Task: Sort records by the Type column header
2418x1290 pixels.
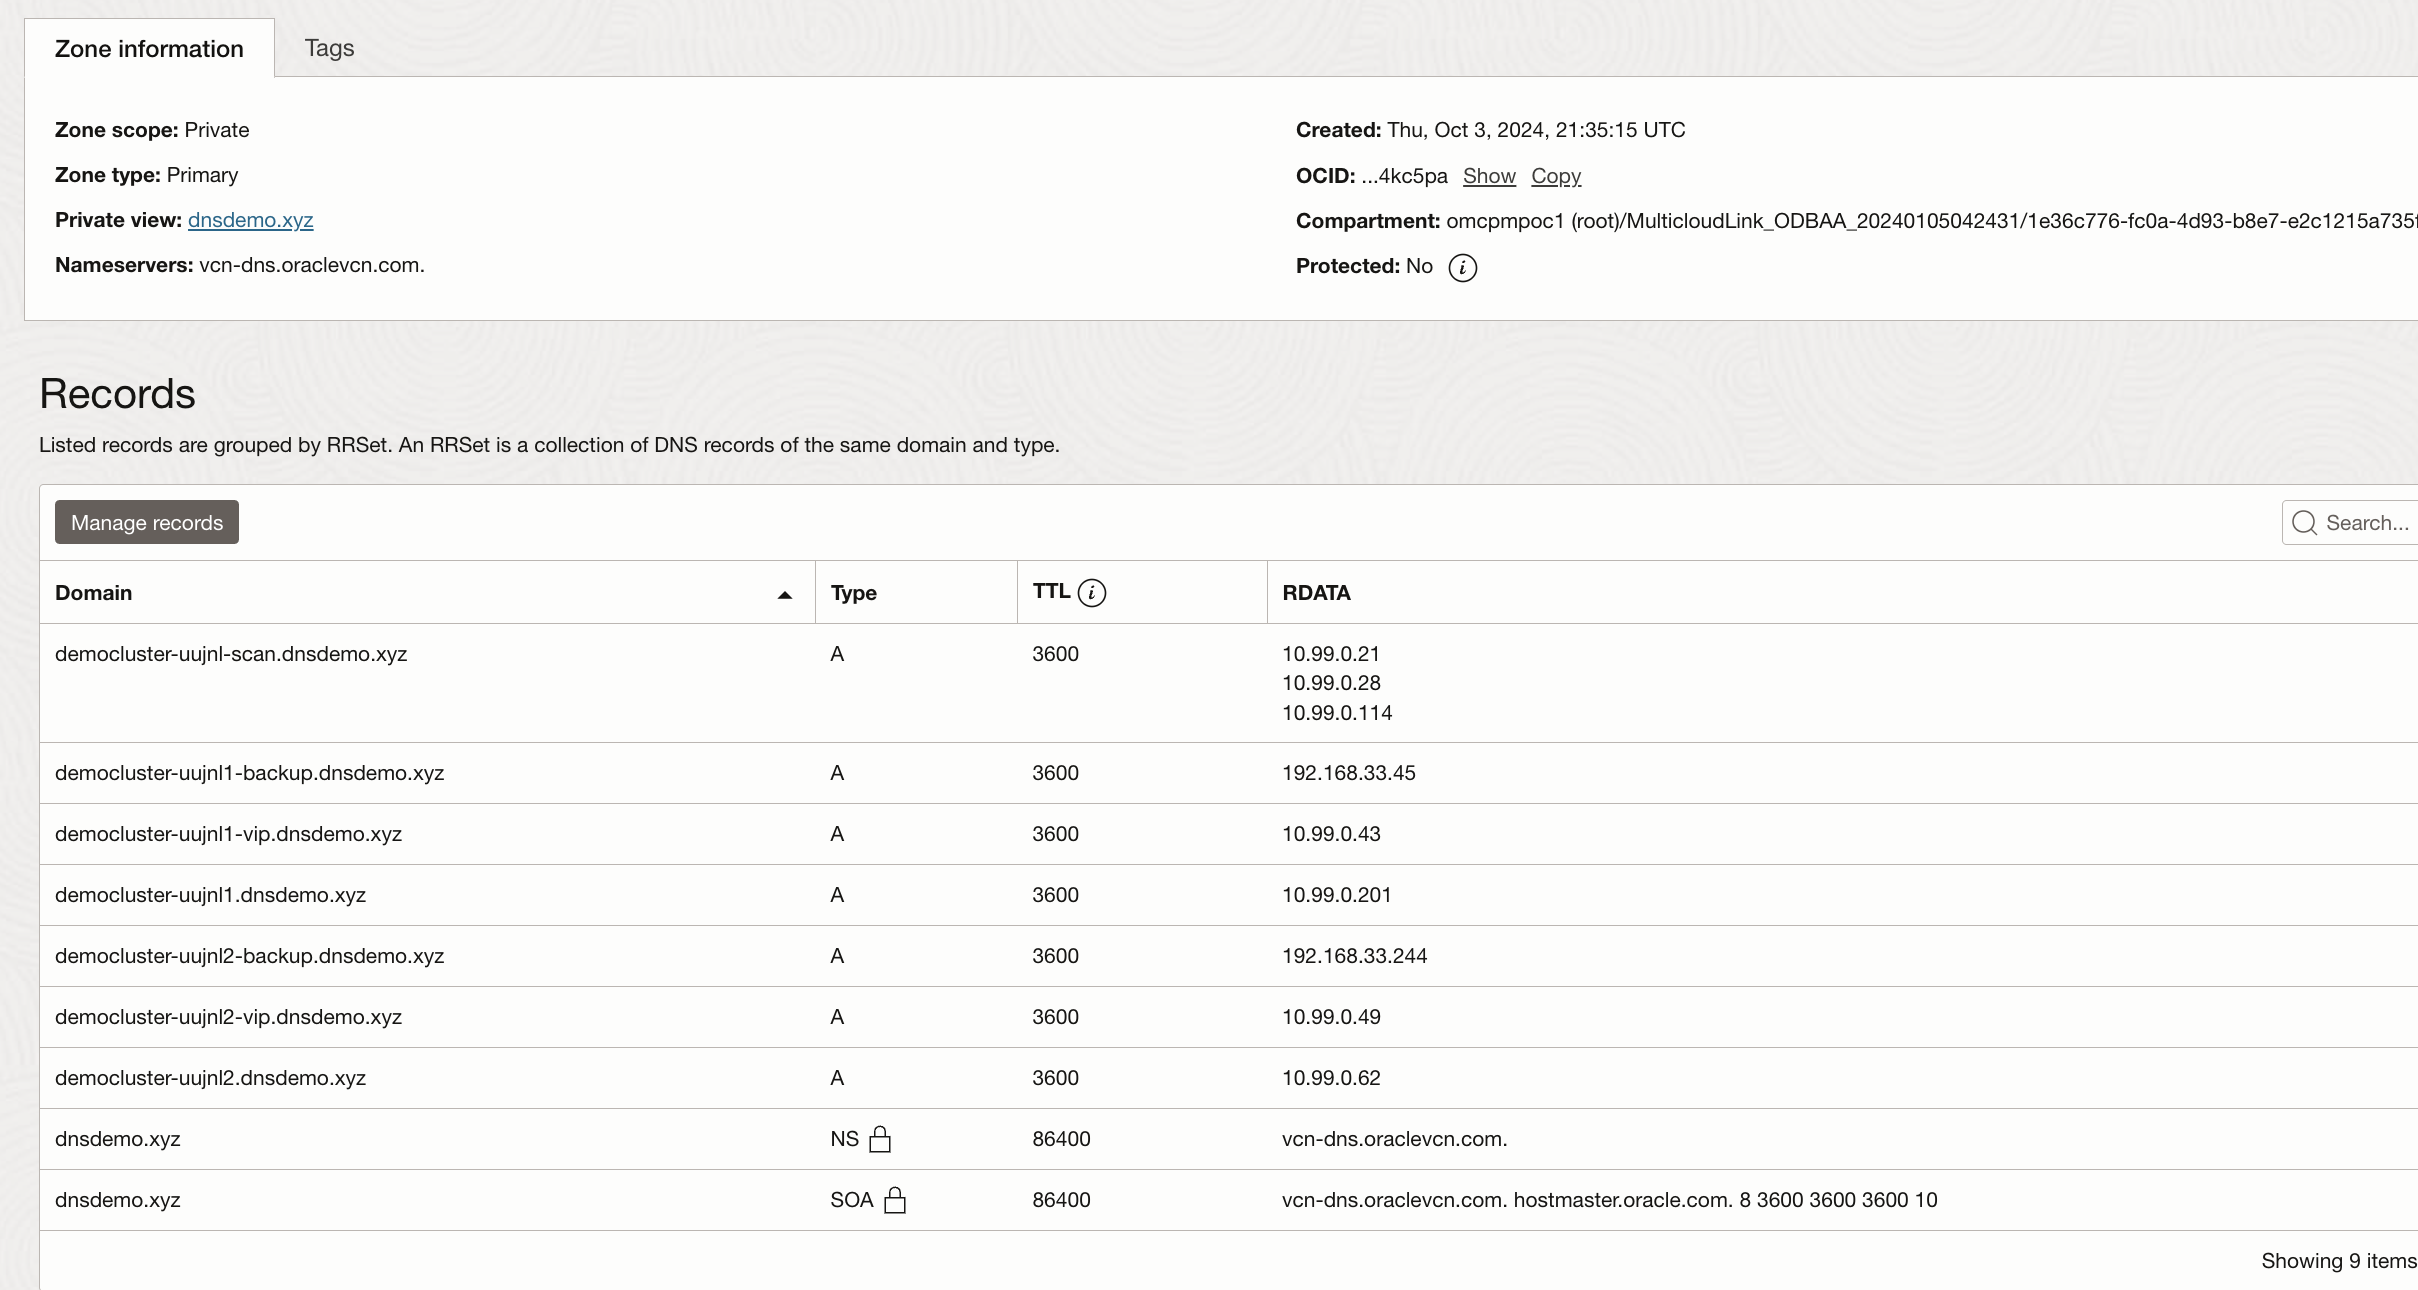Action: (853, 593)
